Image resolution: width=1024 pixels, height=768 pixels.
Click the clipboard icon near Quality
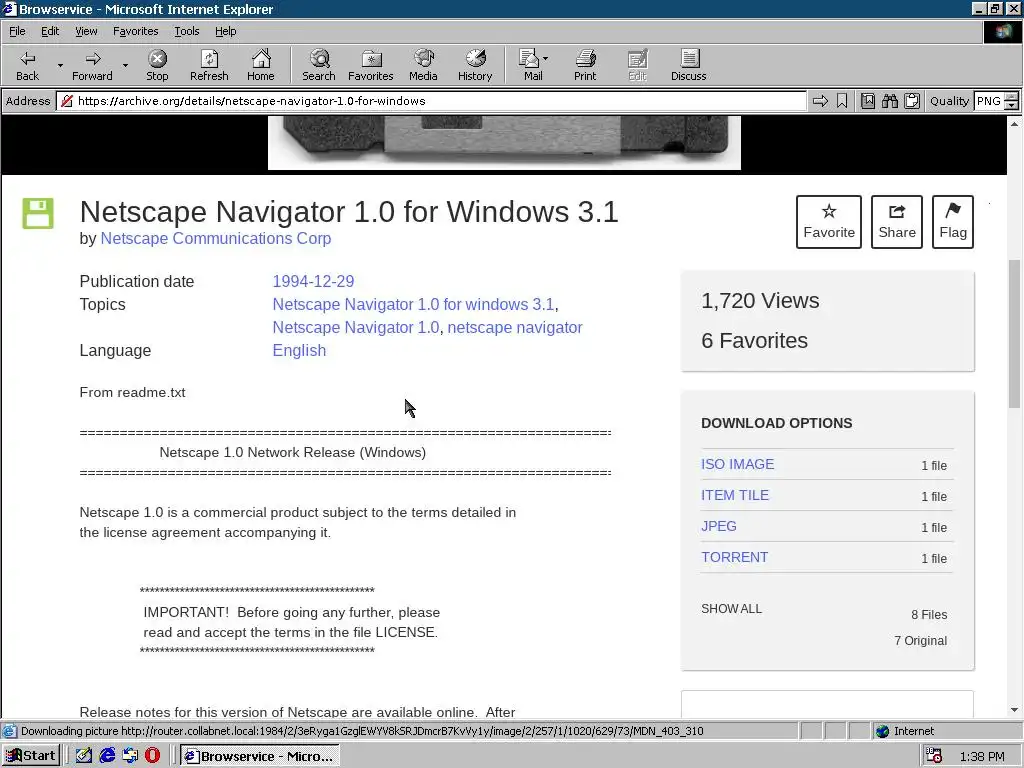coord(912,101)
